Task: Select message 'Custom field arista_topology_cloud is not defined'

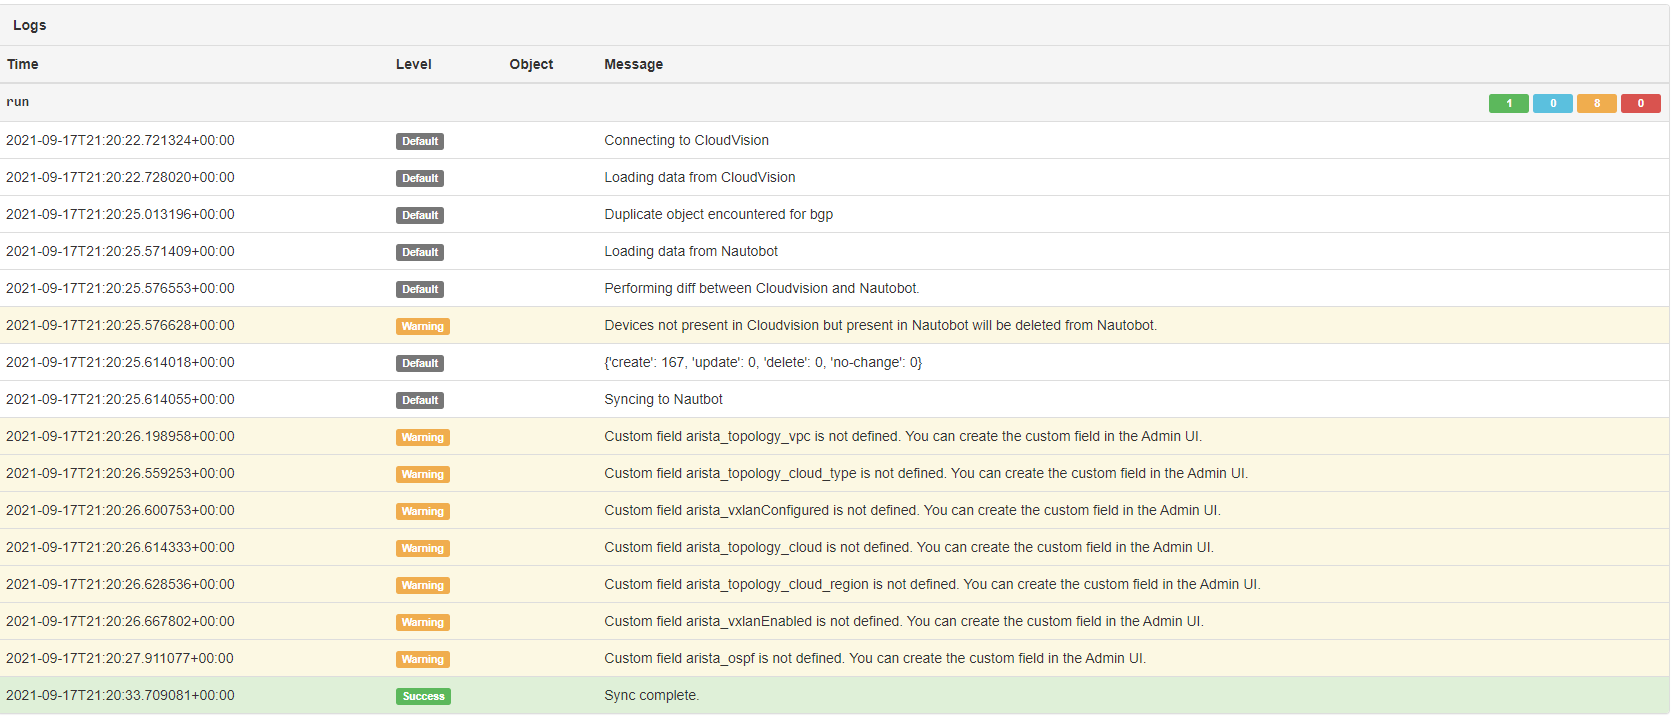Action: tap(909, 547)
